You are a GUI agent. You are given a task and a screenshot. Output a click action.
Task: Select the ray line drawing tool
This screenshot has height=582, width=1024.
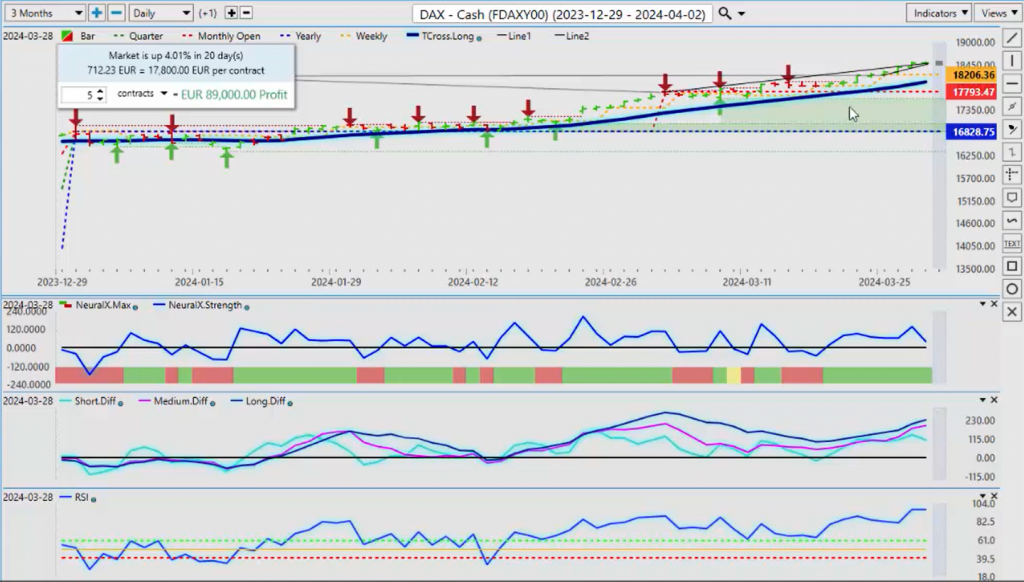tap(1012, 106)
